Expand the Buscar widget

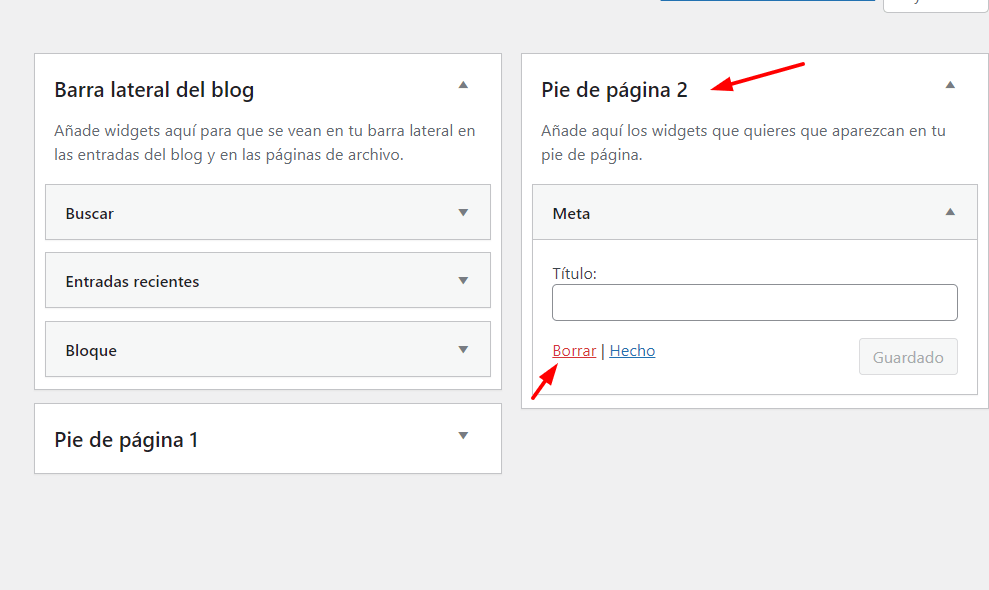[463, 213]
